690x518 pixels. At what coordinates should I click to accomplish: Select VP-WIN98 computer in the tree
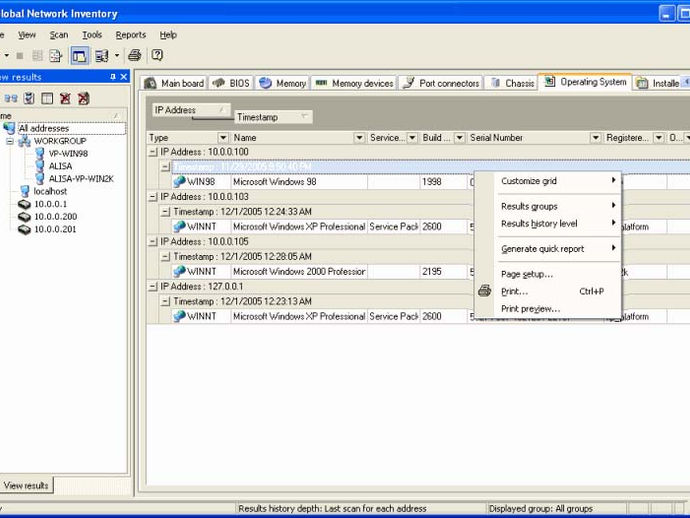point(68,154)
